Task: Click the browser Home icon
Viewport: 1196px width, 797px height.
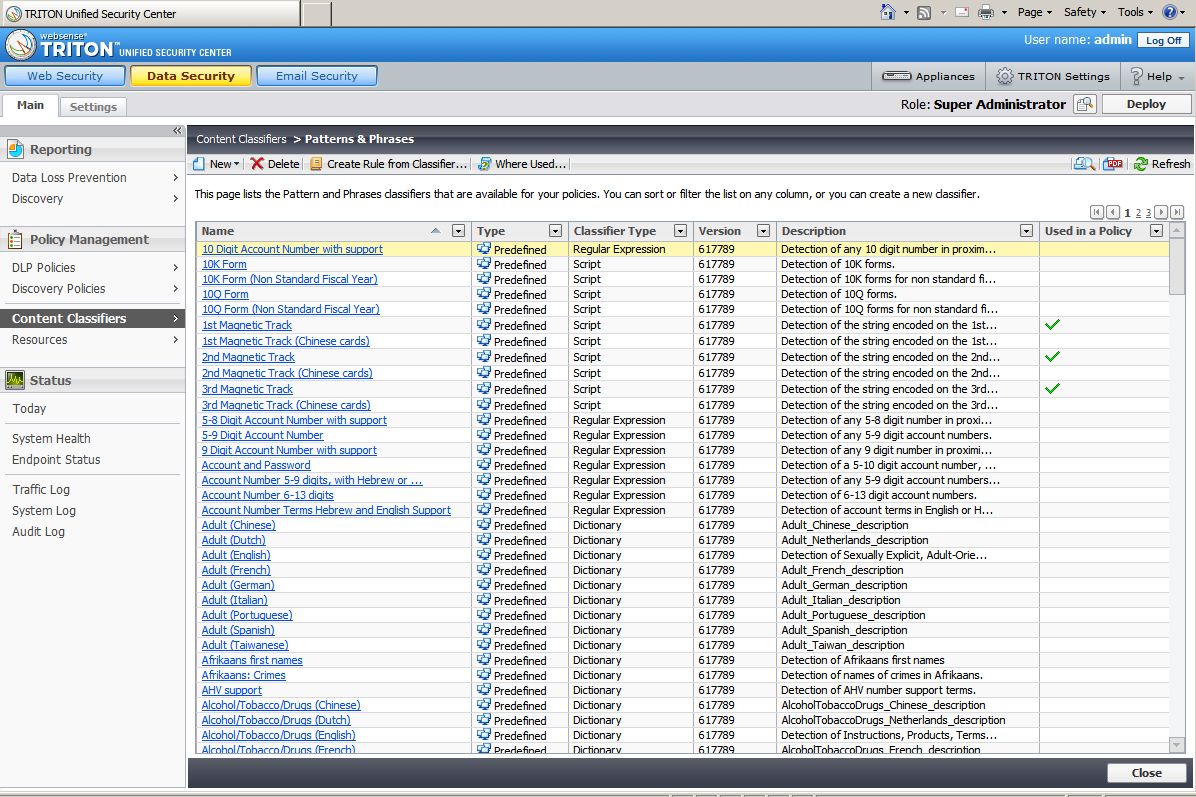Action: [887, 12]
